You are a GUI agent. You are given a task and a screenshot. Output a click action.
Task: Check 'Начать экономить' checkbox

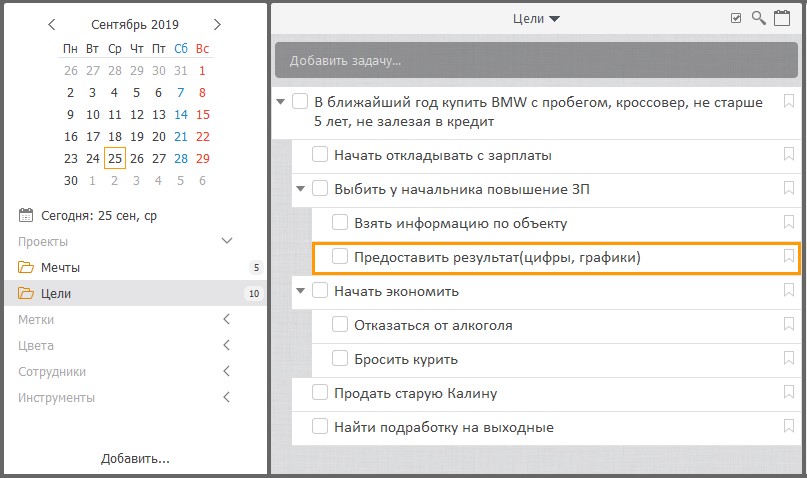tap(320, 290)
